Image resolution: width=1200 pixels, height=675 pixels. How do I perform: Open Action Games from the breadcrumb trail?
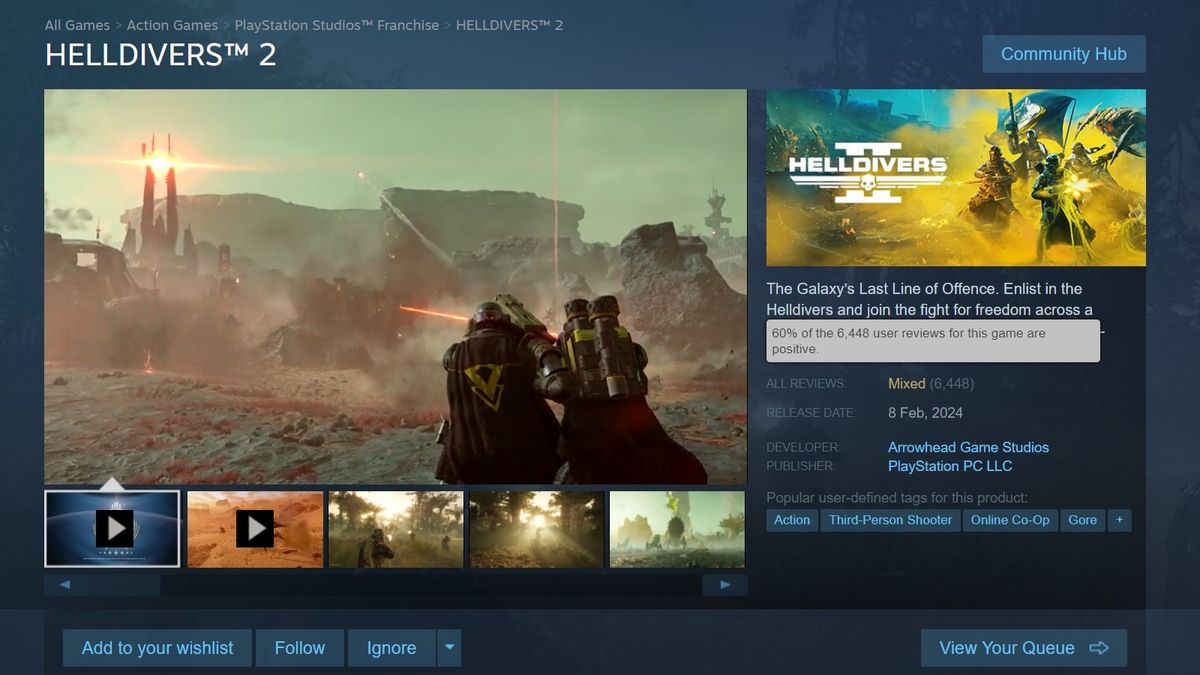point(172,24)
